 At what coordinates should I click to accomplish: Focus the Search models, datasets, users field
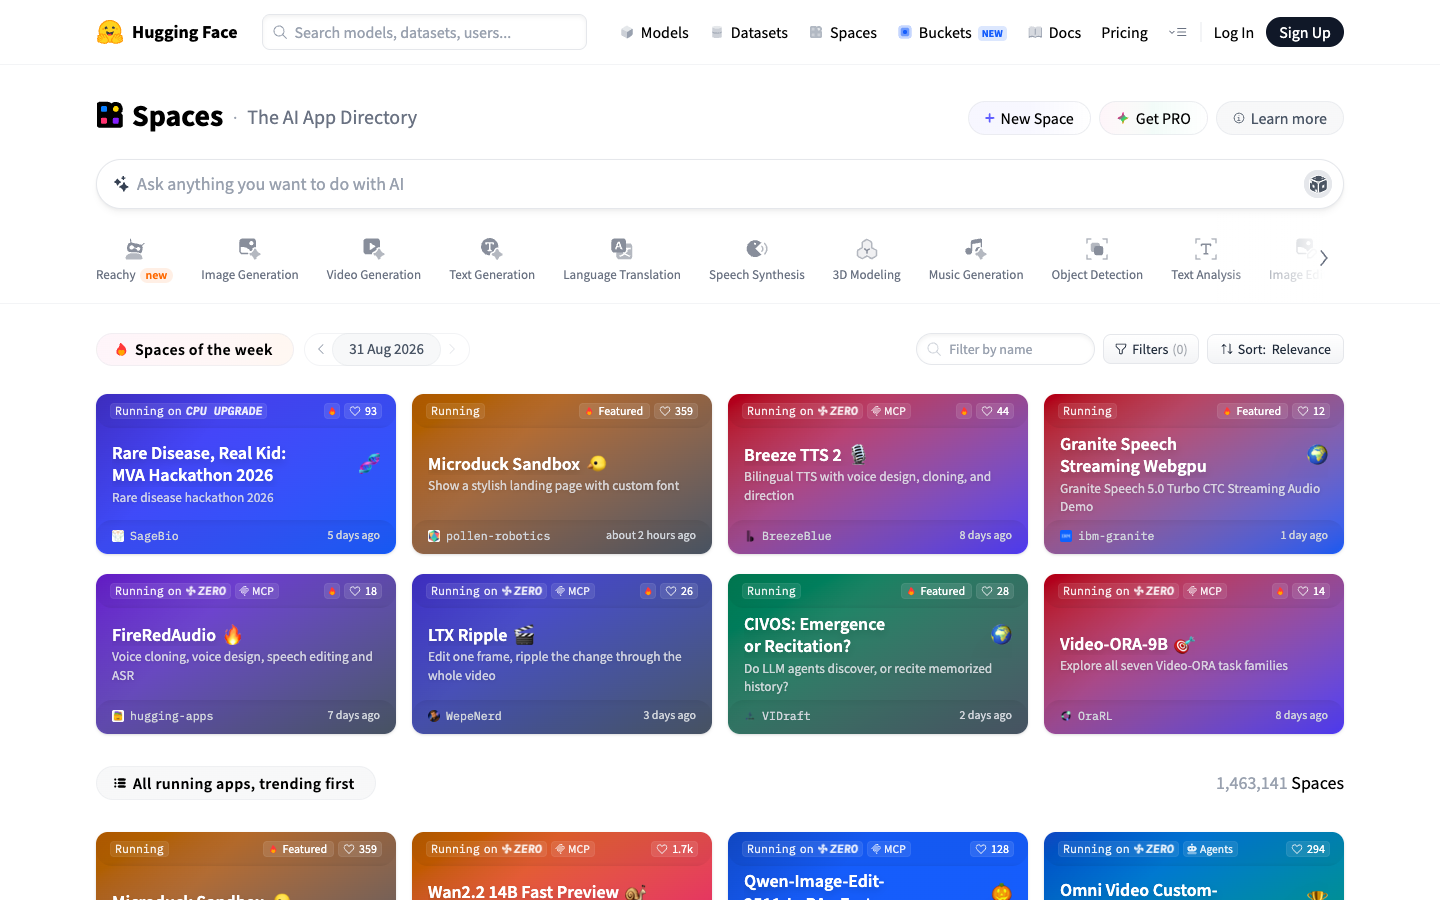pos(424,32)
